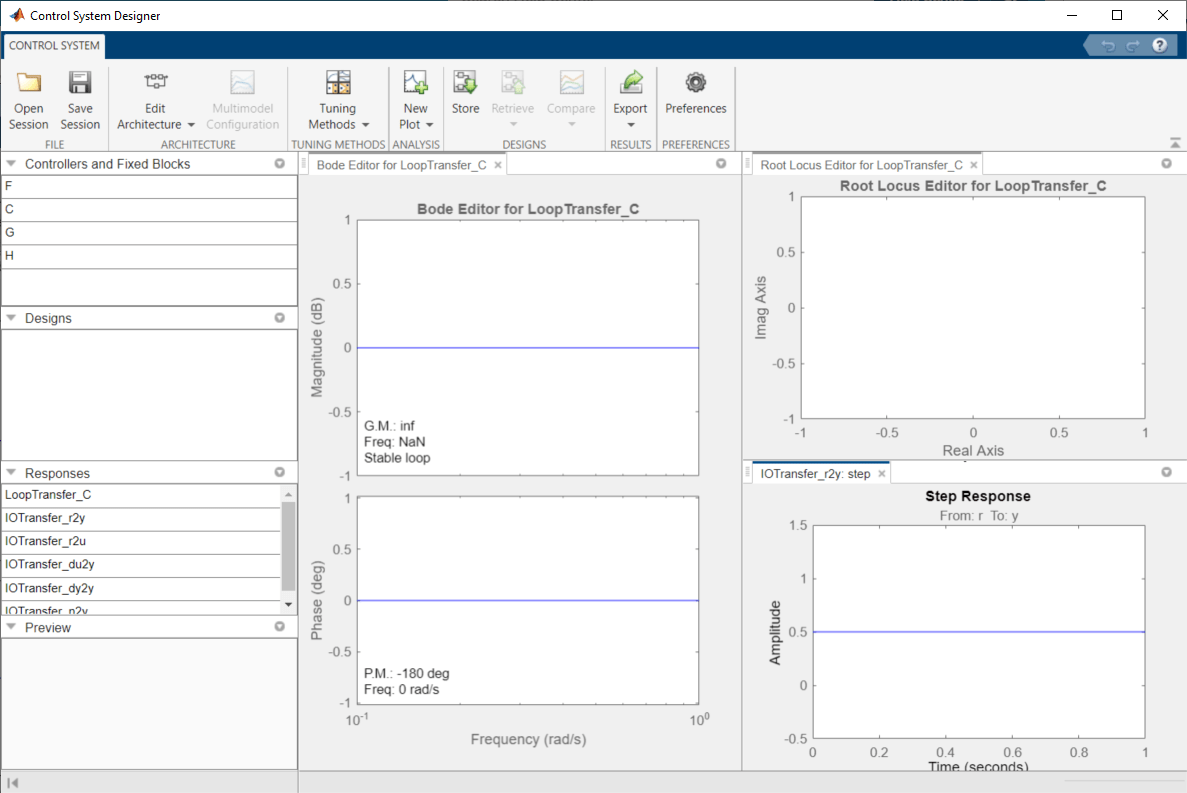Open the Edit Architecture tool
Viewport: 1187px width, 793px height.
coord(155,97)
